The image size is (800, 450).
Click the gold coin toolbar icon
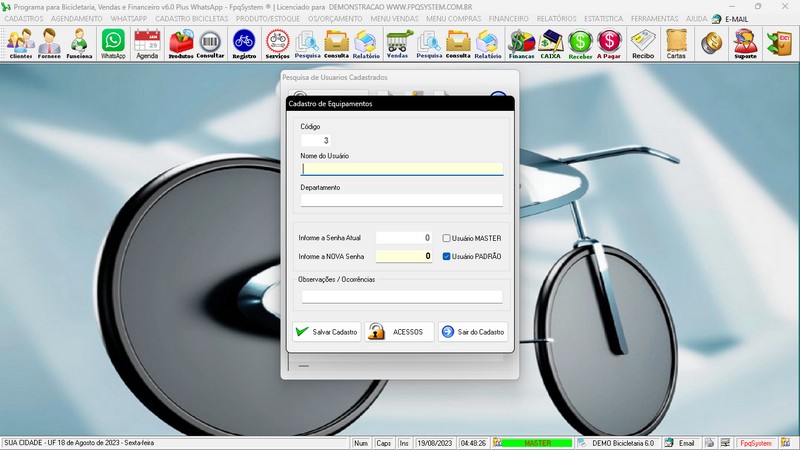point(711,44)
